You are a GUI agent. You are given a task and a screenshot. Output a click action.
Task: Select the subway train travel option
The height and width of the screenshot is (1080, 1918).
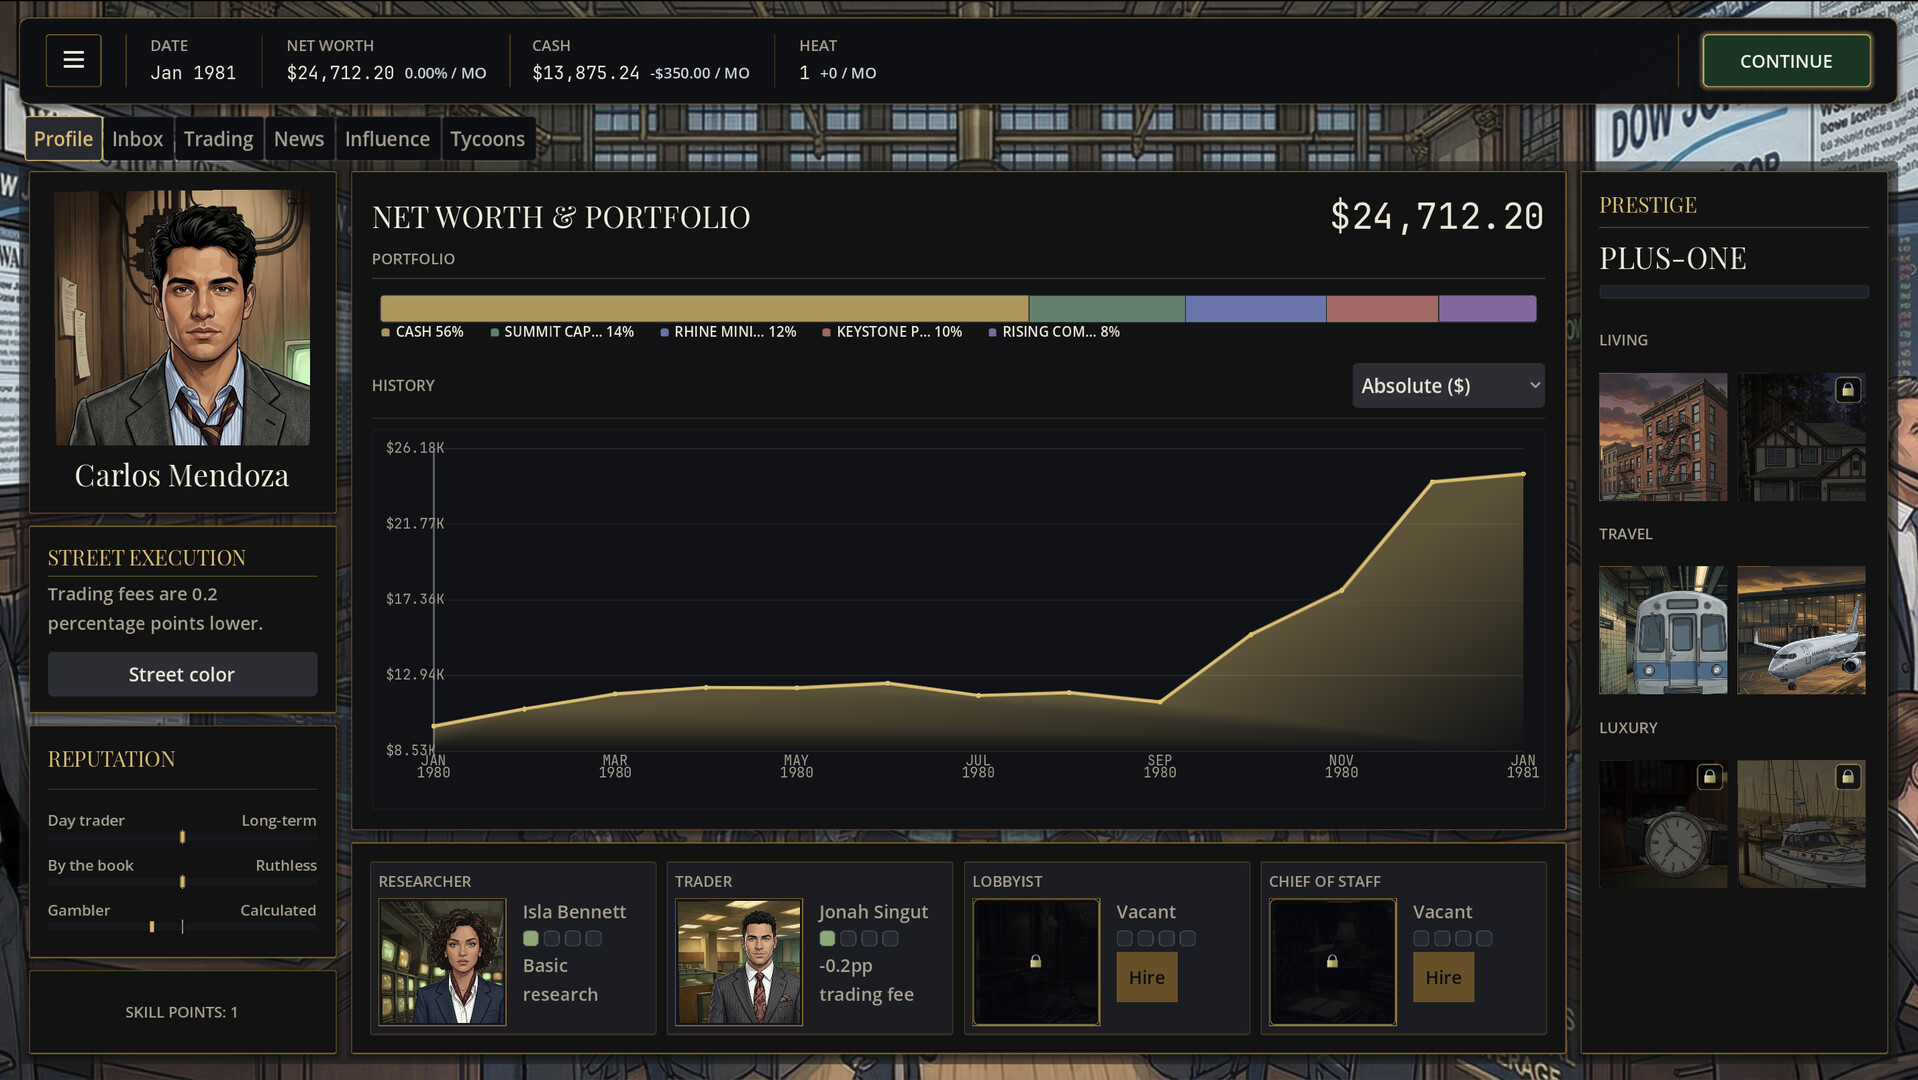[1662, 630]
